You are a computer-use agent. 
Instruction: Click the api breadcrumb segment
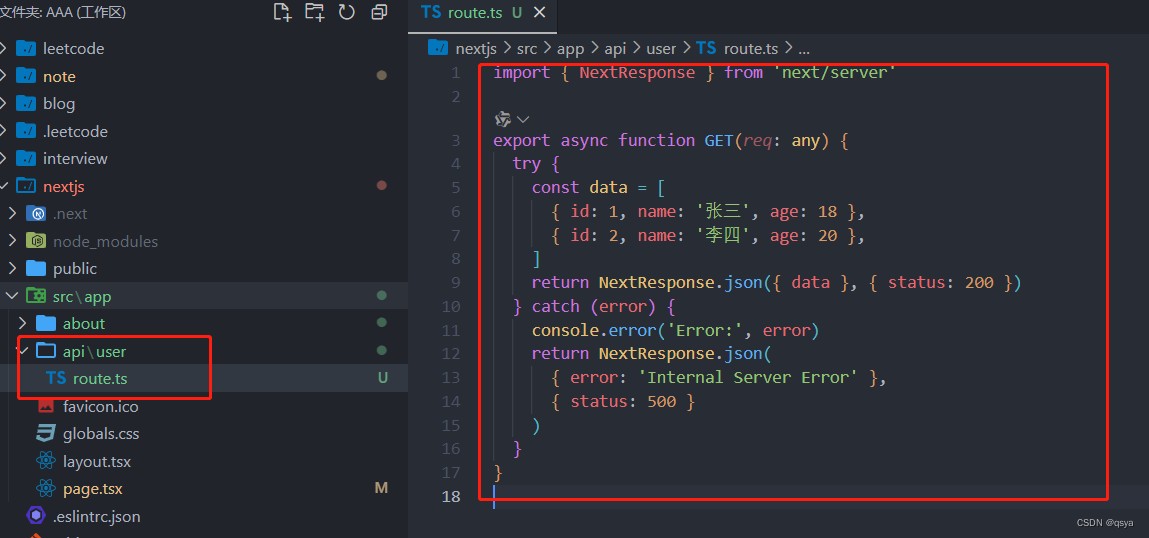[x=616, y=48]
